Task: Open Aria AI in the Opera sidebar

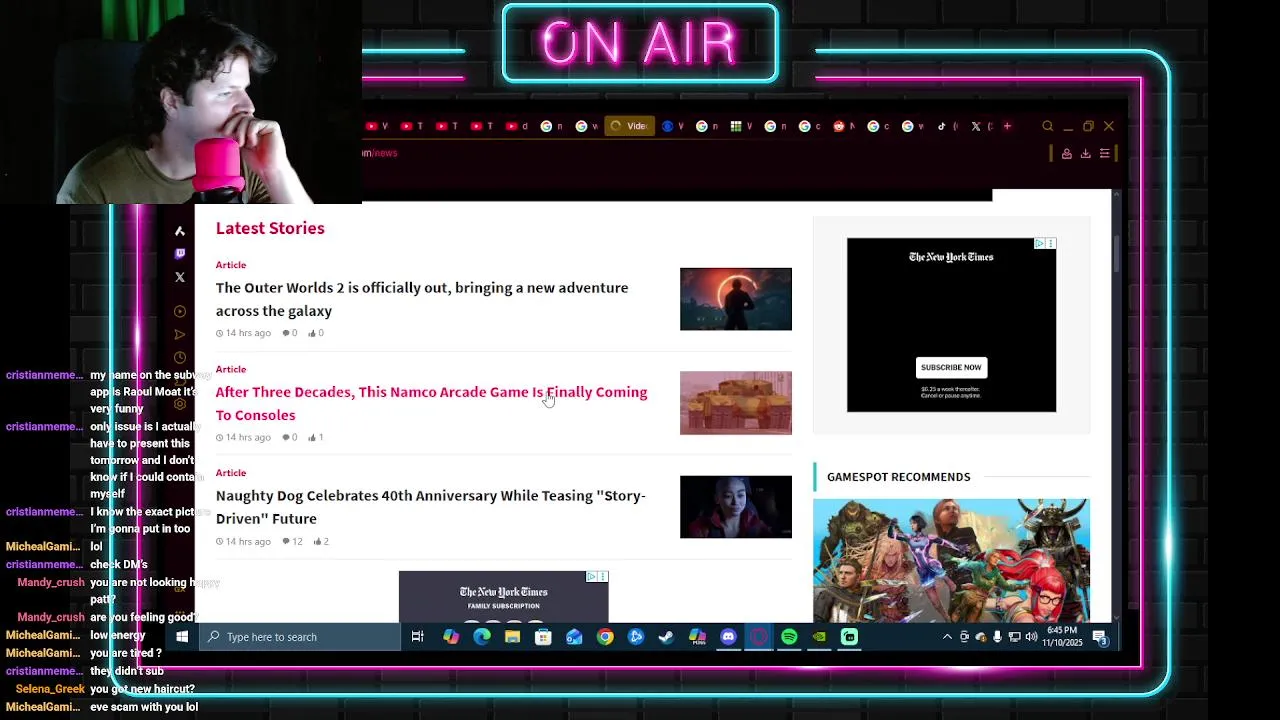Action: (x=180, y=231)
